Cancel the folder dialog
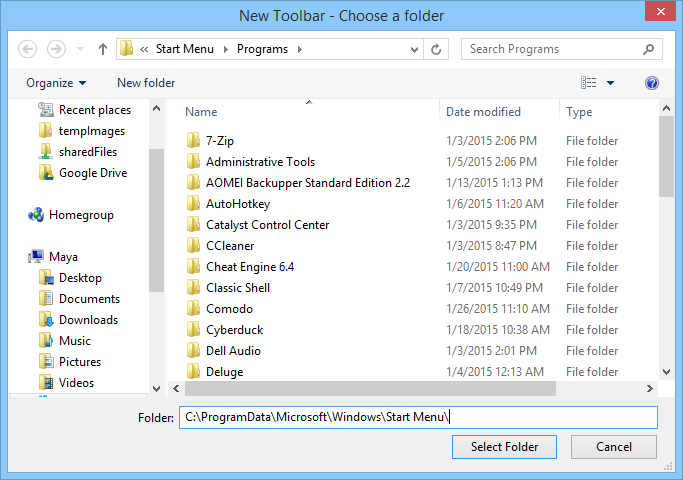Image resolution: width=683 pixels, height=480 pixels. pos(614,447)
